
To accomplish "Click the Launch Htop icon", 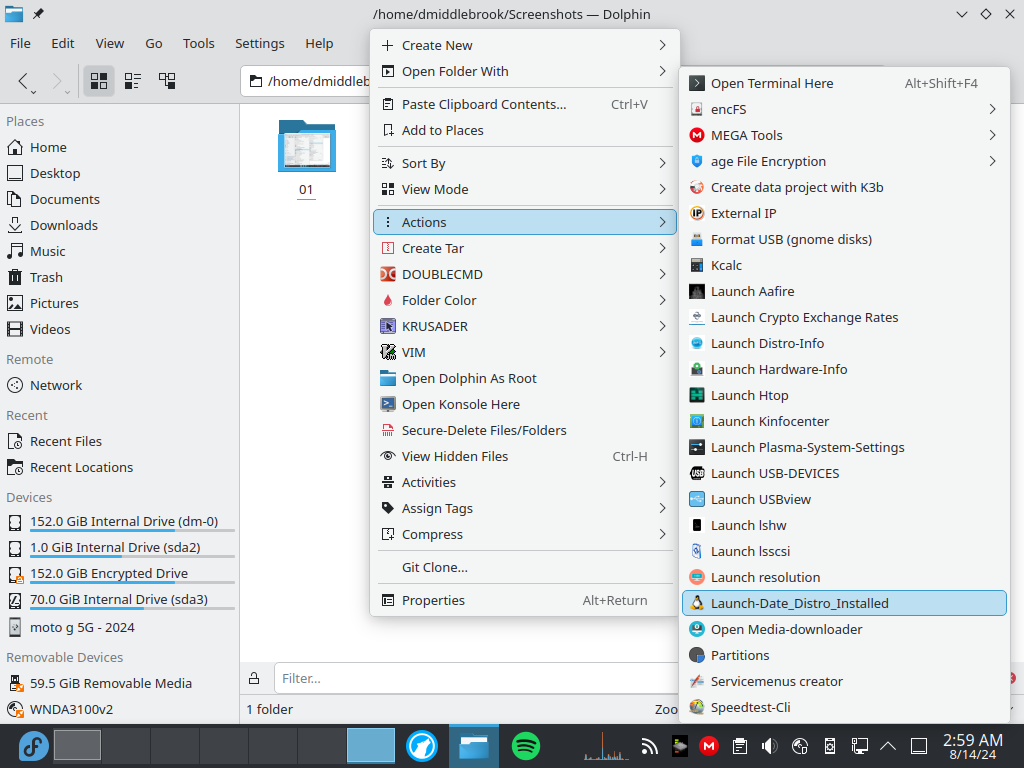I will (697, 396).
